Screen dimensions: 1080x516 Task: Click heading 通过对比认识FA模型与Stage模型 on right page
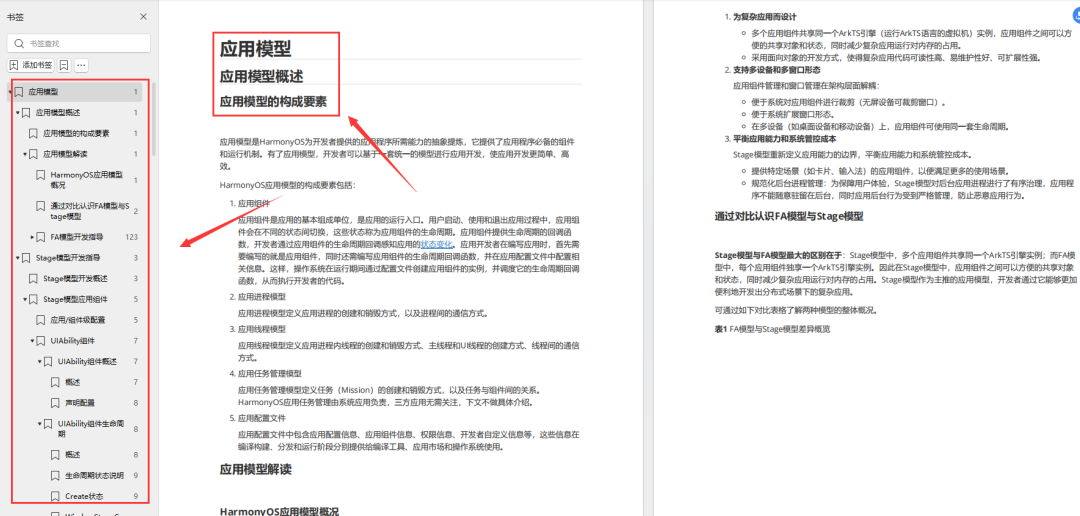click(789, 216)
